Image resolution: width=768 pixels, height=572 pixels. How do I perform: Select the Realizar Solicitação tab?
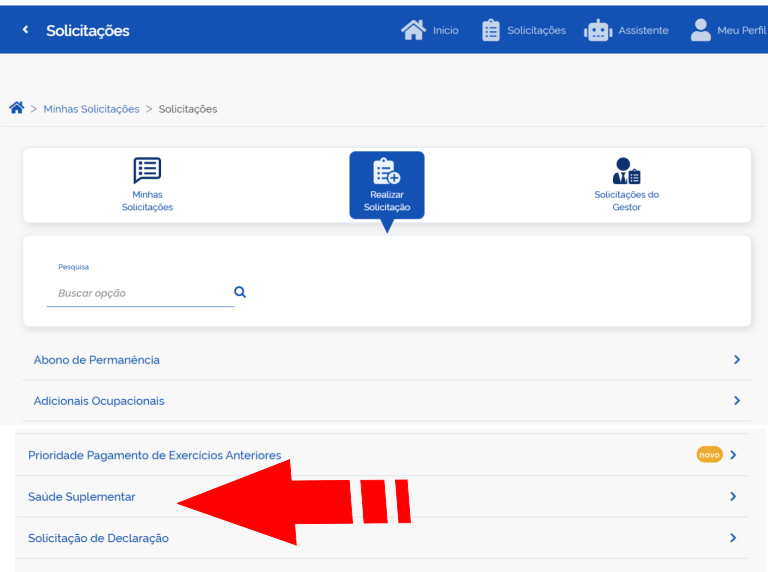pos(387,185)
